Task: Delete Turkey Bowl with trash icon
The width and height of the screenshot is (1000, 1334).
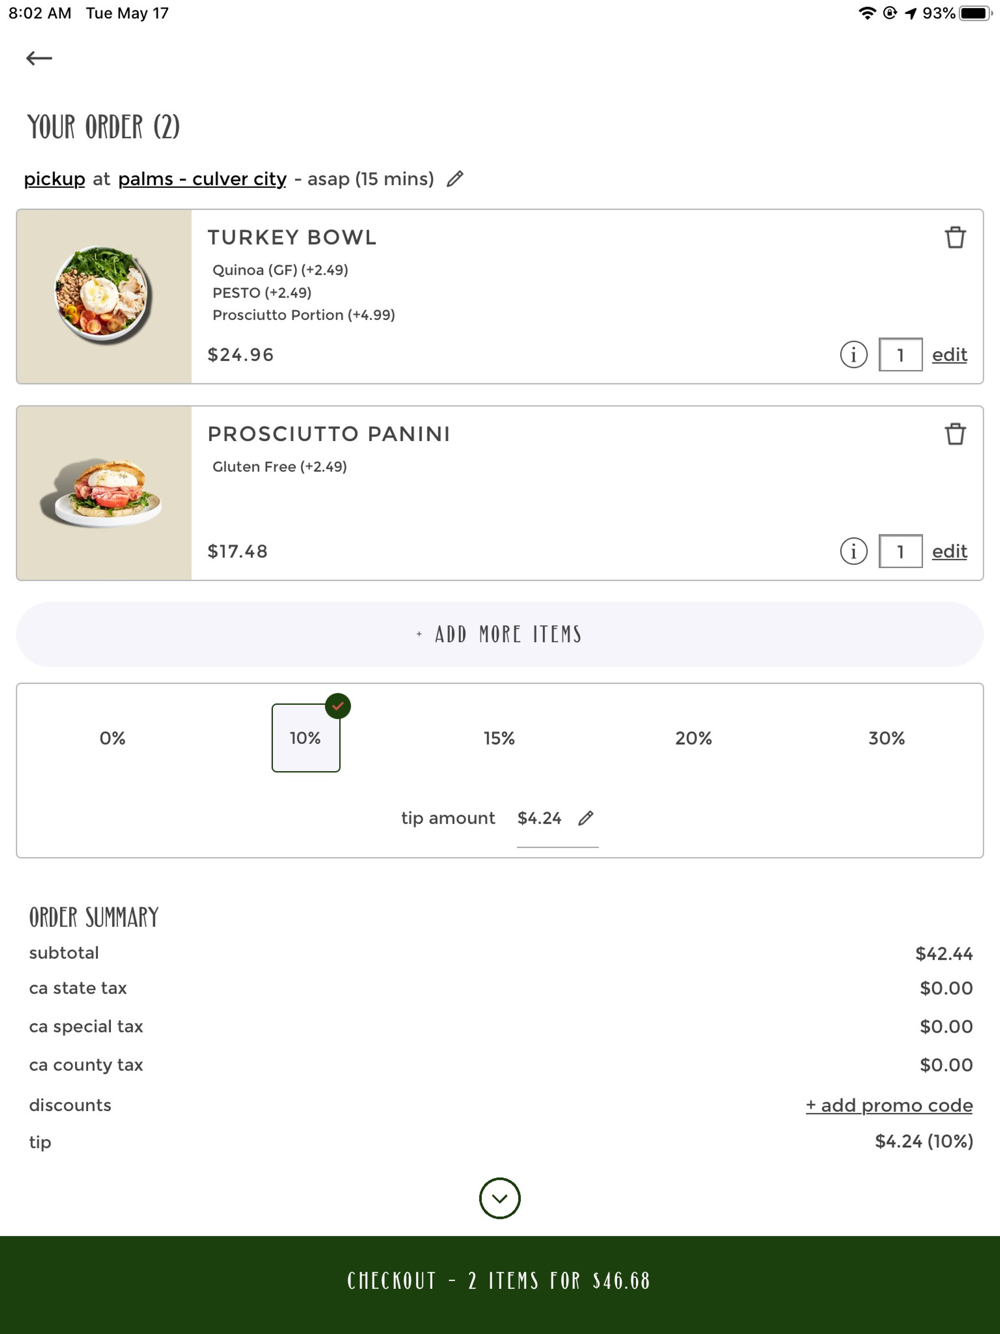Action: pyautogui.click(x=955, y=237)
